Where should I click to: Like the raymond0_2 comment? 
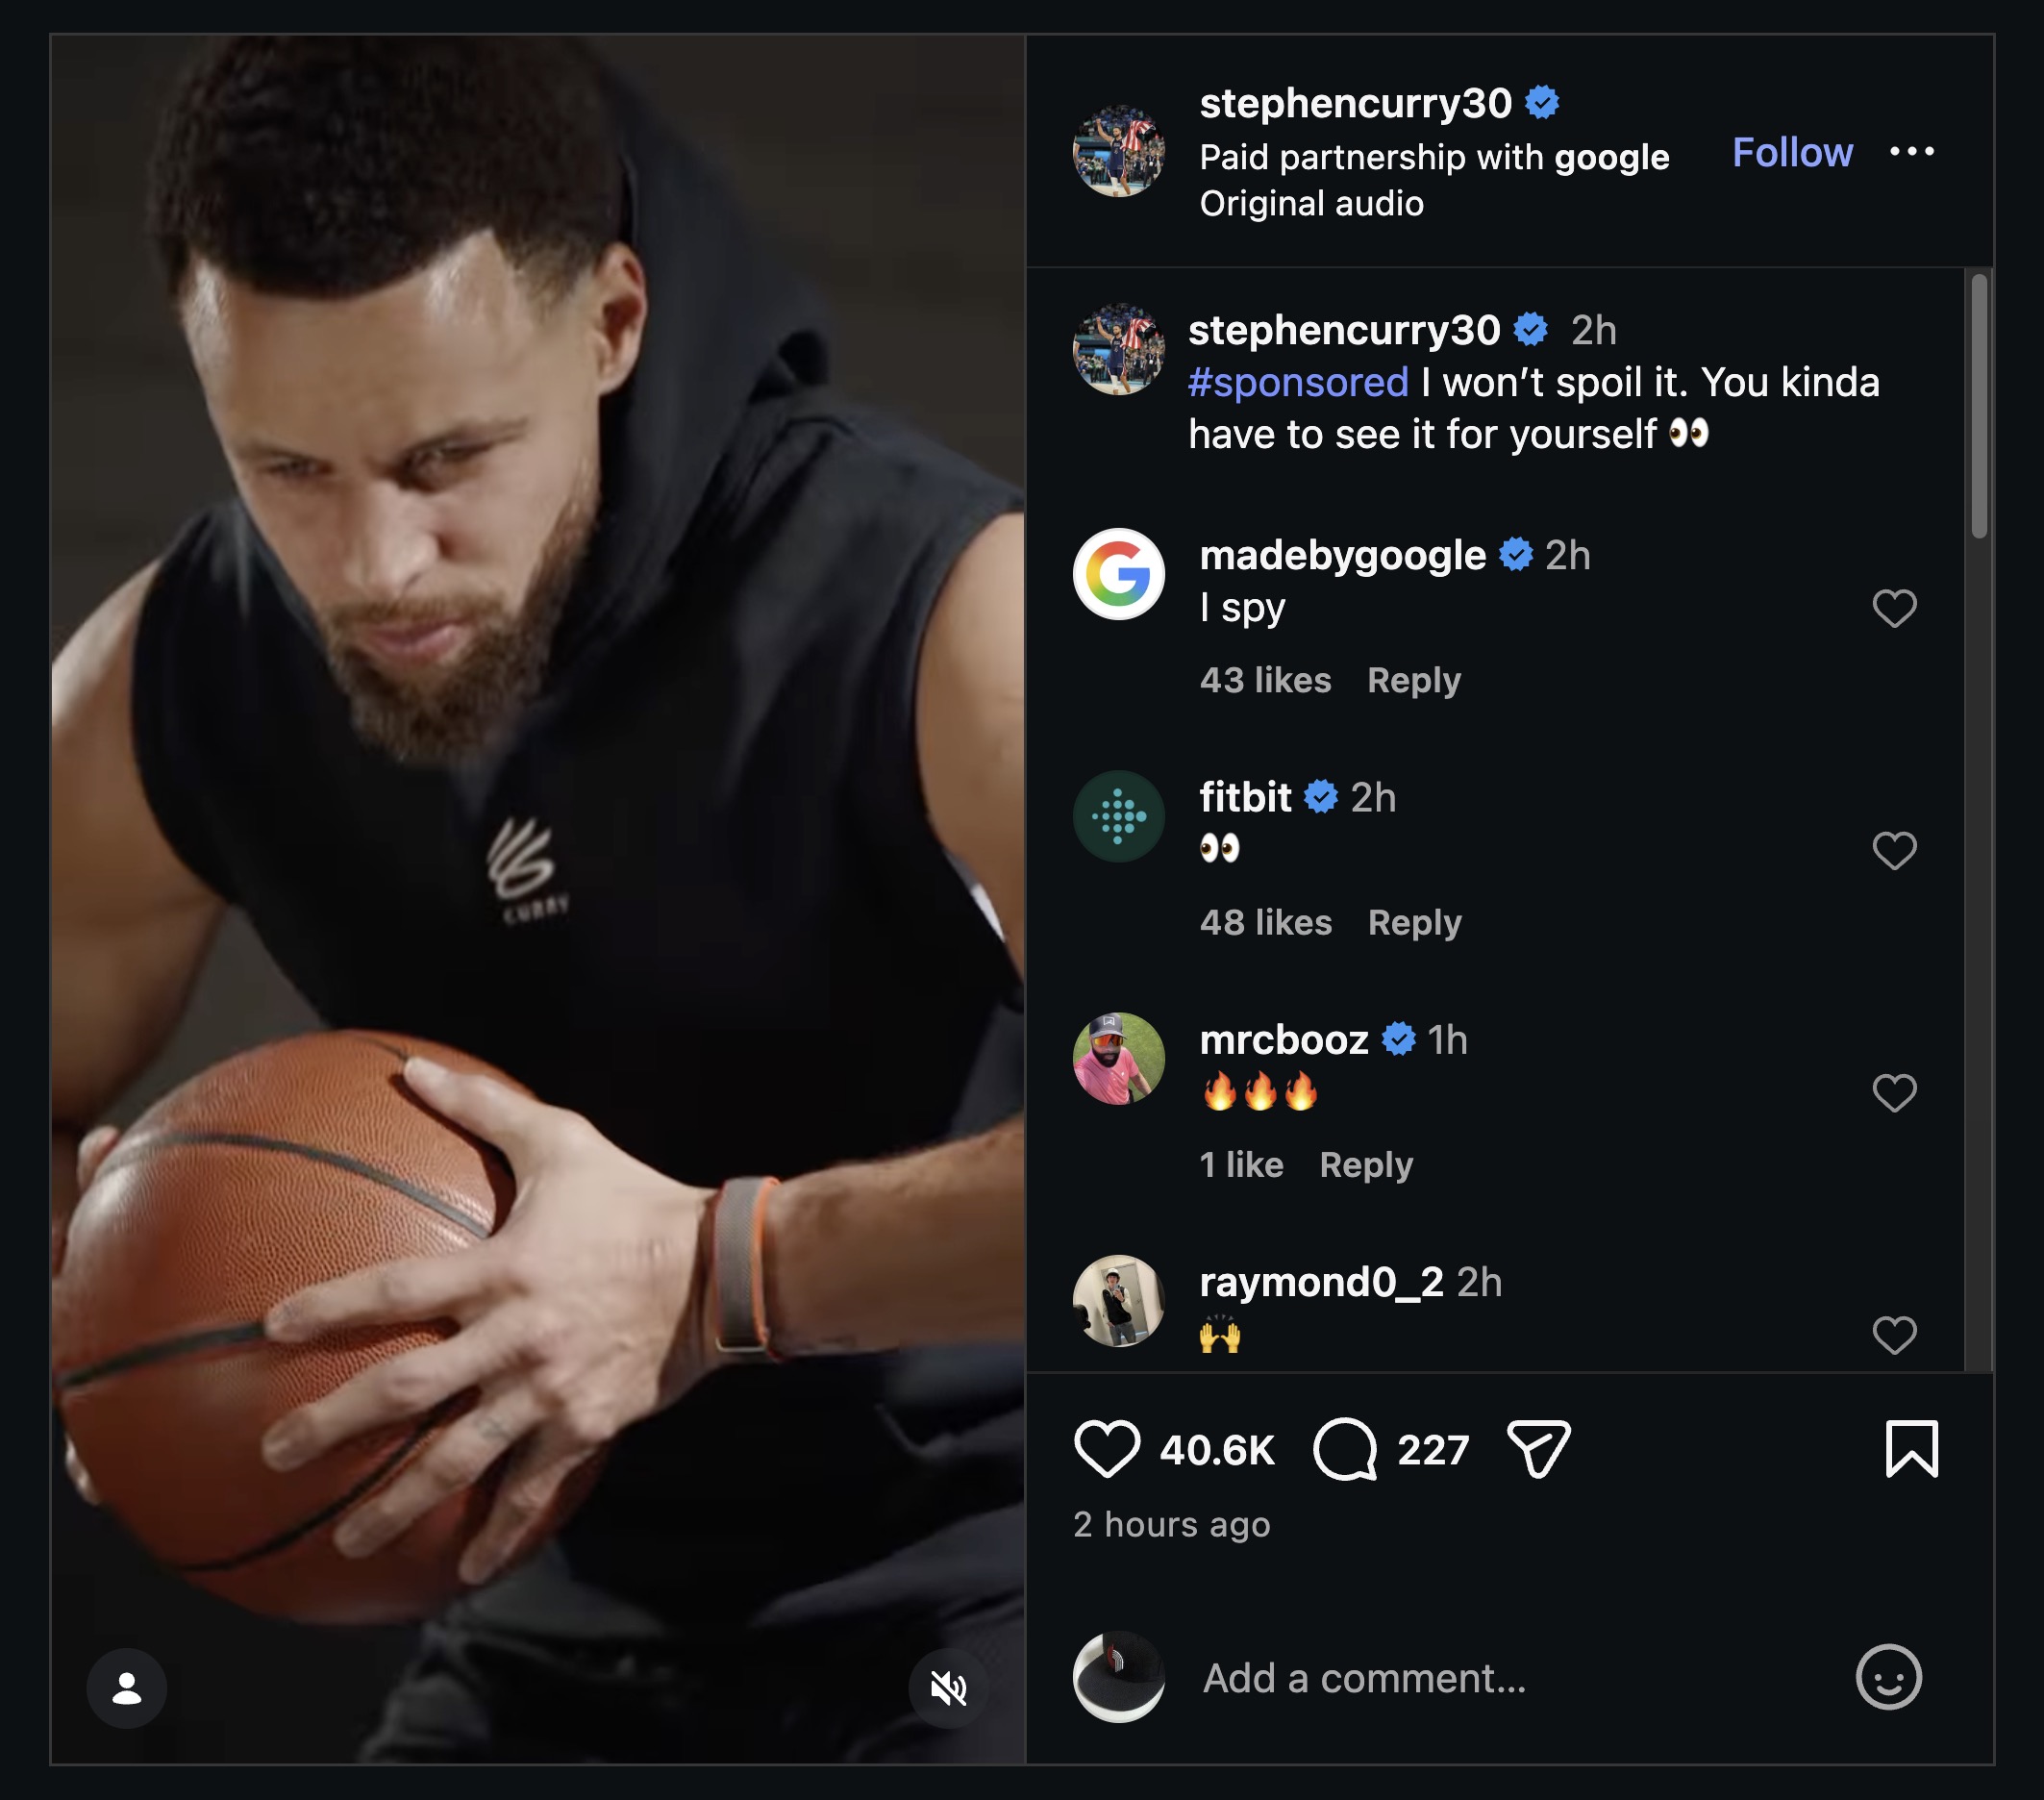[1894, 1335]
